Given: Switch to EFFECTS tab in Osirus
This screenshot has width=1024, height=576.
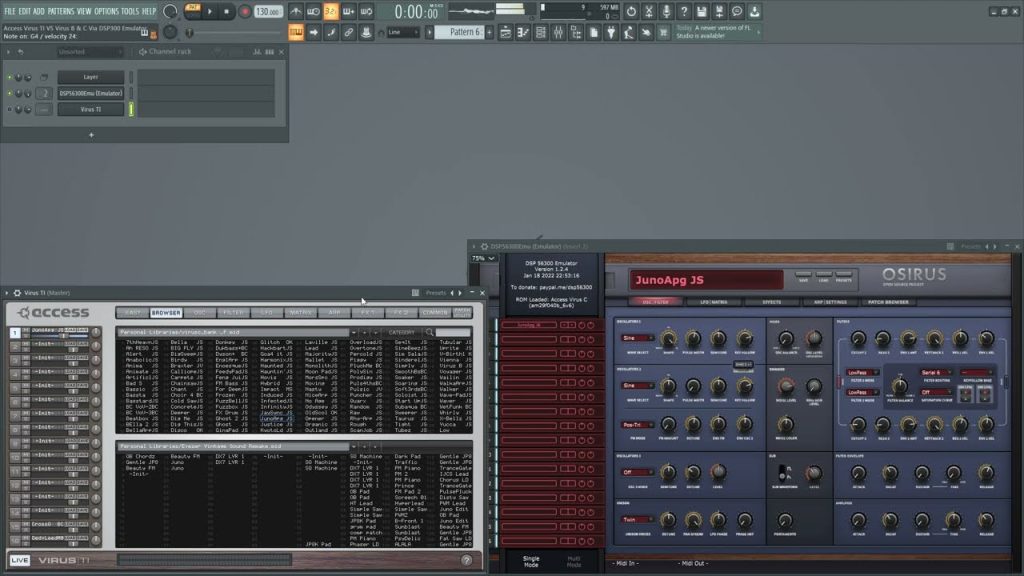Looking at the screenshot, I should click(771, 302).
